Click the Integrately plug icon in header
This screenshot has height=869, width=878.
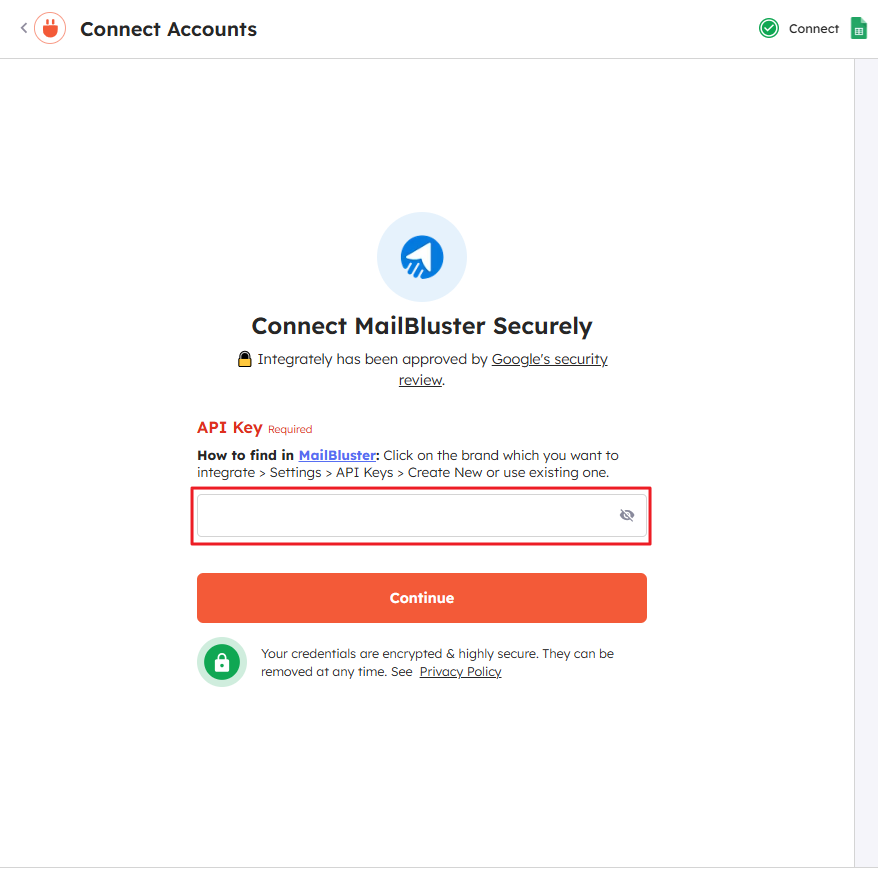(49, 27)
